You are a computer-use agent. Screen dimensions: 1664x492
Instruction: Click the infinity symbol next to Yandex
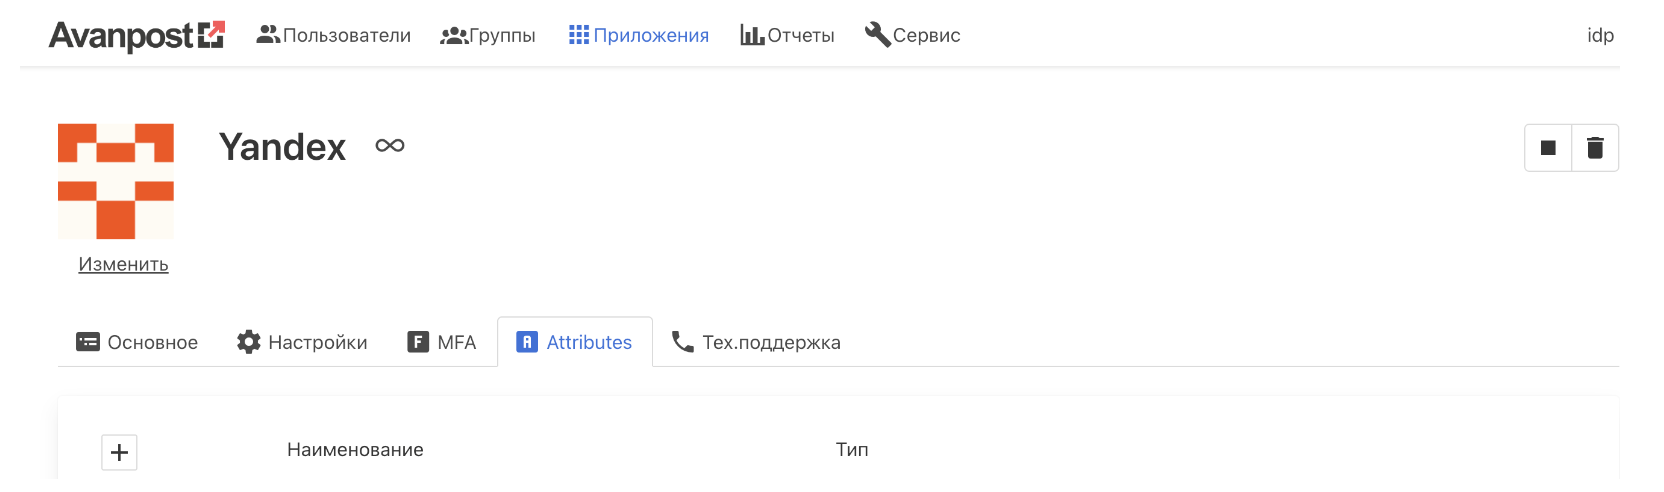[390, 146]
